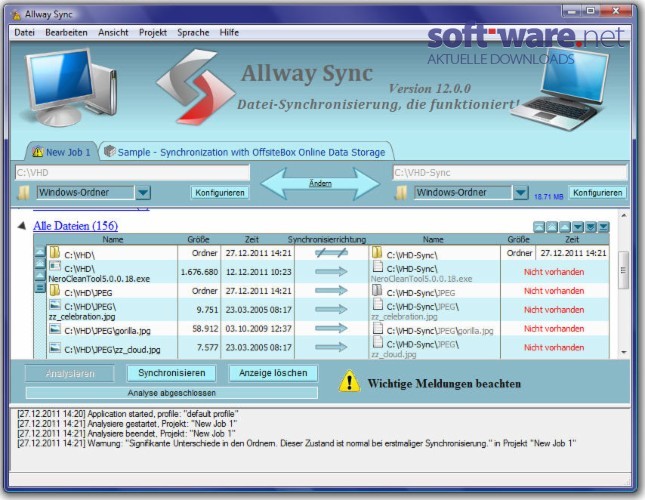Screen dimensions: 645x500
Task: Click the left Konfigurieren button
Action: click(x=220, y=192)
